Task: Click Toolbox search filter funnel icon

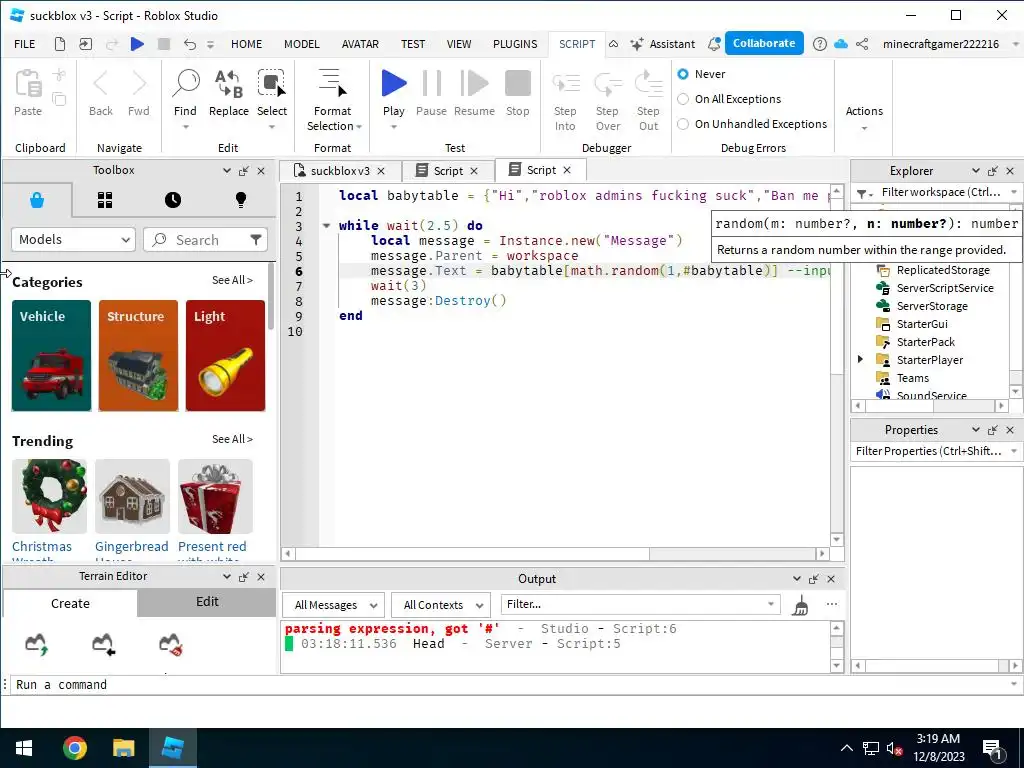Action: (256, 240)
